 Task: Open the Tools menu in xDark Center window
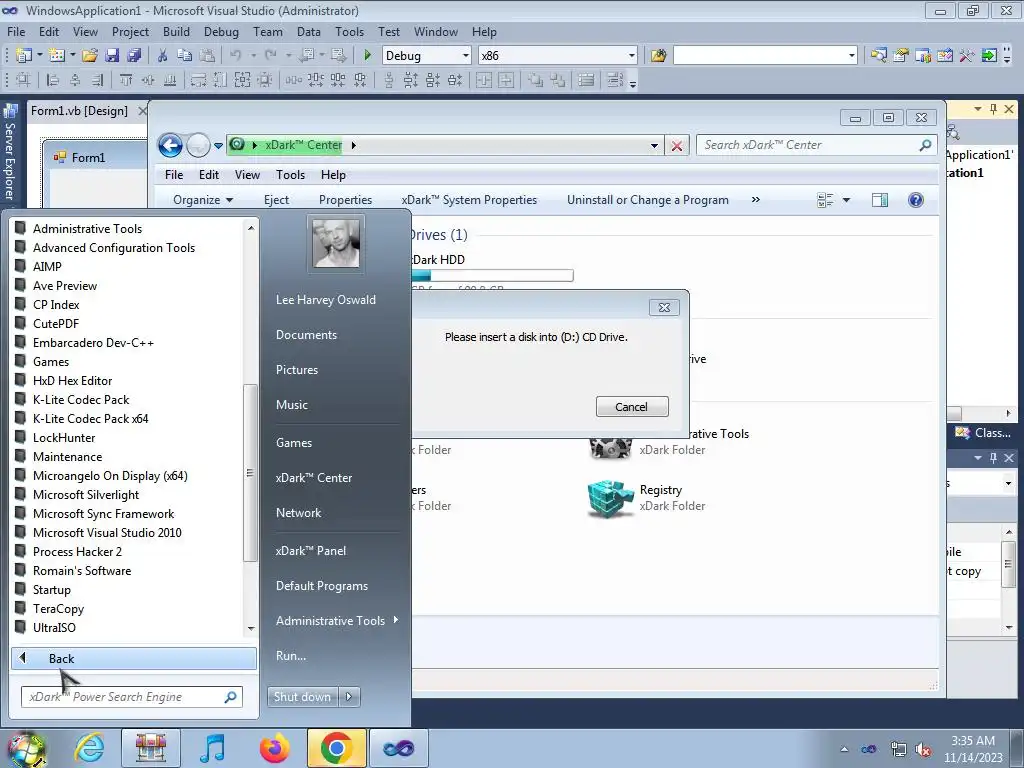point(290,175)
